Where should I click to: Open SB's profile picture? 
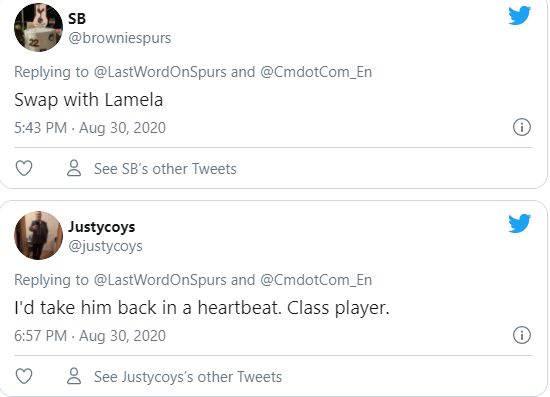click(x=39, y=27)
